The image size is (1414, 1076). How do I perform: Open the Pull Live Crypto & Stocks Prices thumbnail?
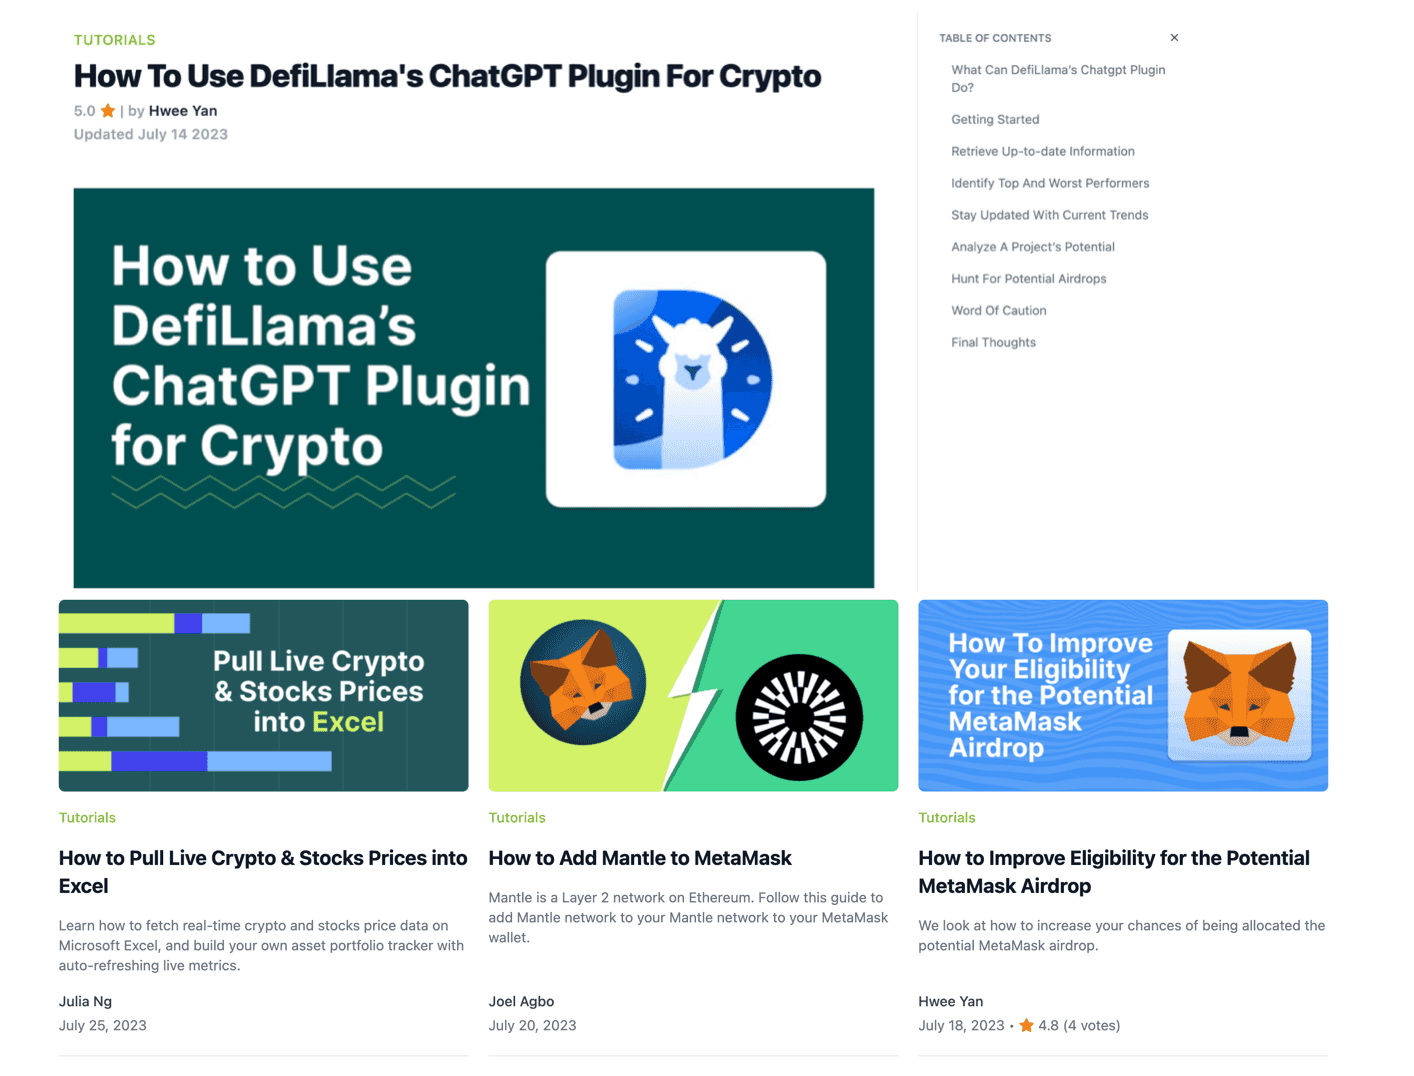263,696
